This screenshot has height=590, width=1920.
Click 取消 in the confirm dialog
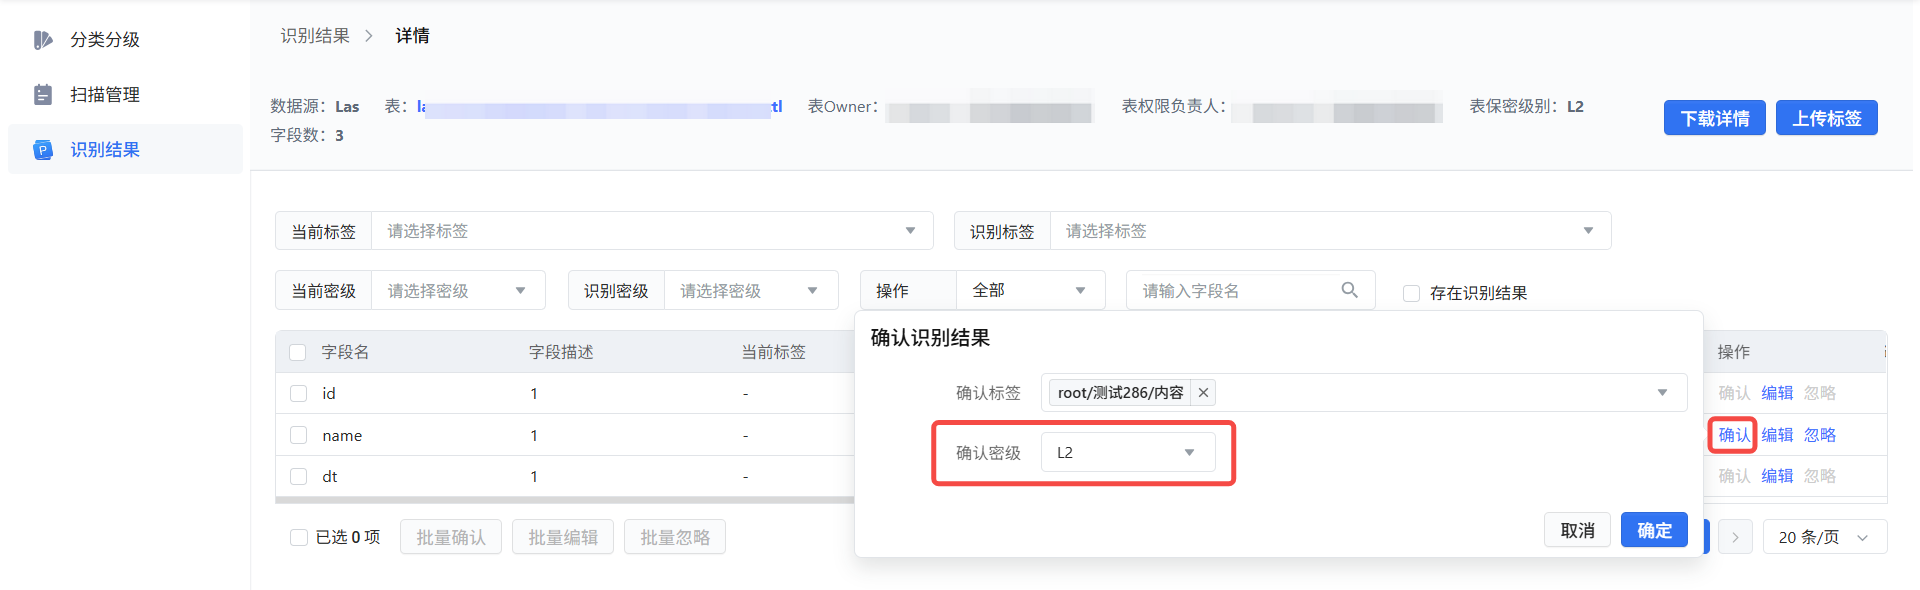1577,530
